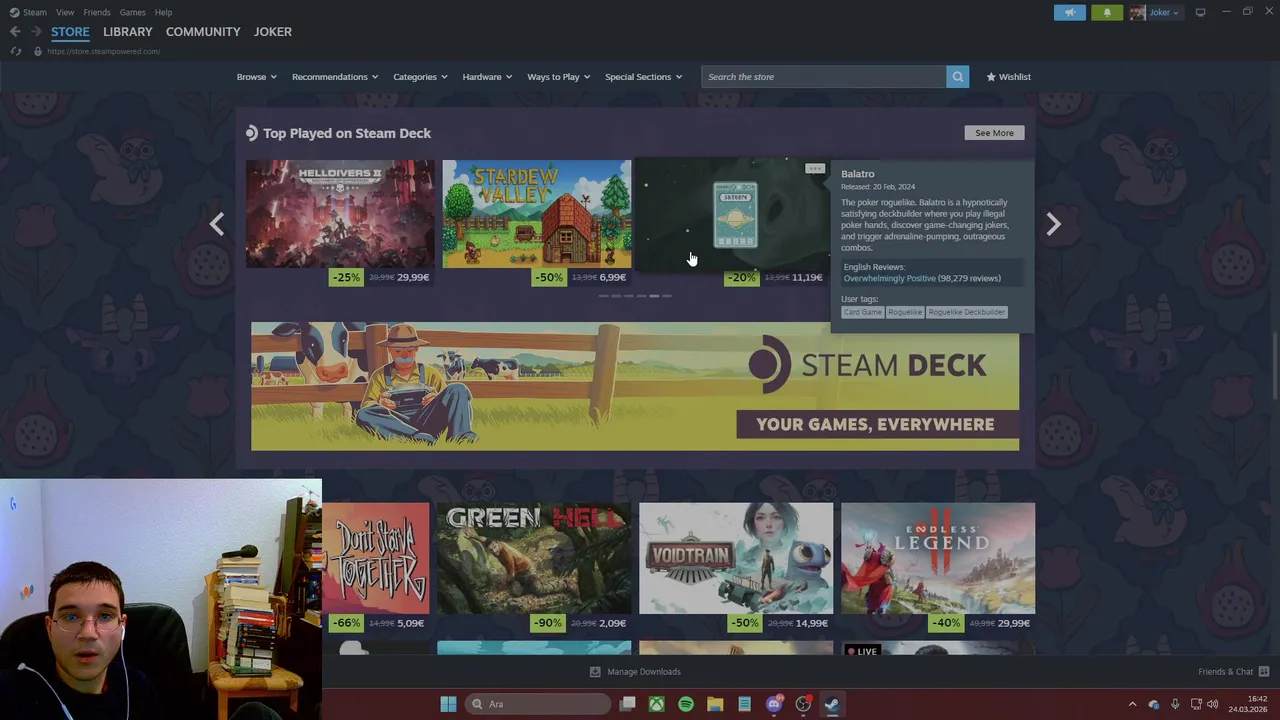Open the purple chat app taskbar icon
The width and height of the screenshot is (1280, 720).
click(x=773, y=704)
